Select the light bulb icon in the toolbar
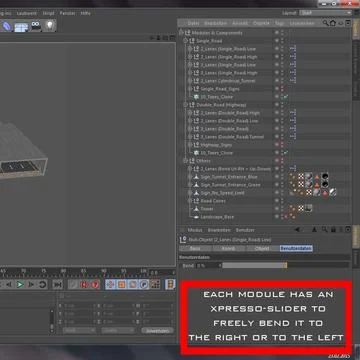Viewport: 360px width, 360px height. click(49, 26)
